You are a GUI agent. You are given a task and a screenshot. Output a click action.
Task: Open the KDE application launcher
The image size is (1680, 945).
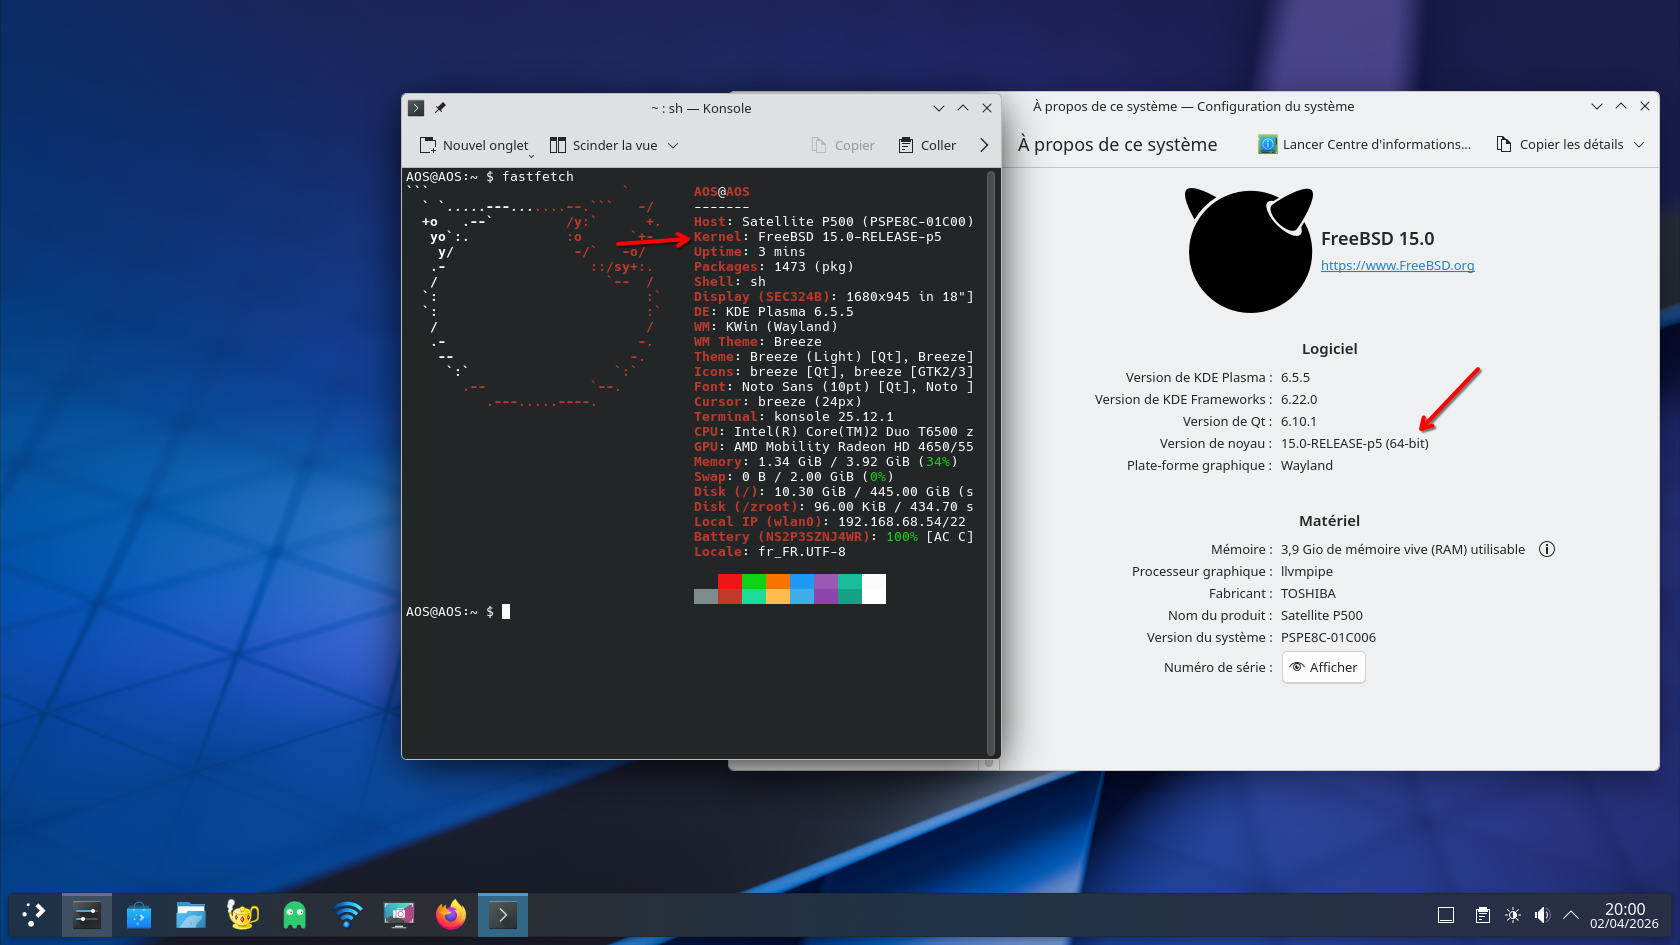click(x=34, y=914)
